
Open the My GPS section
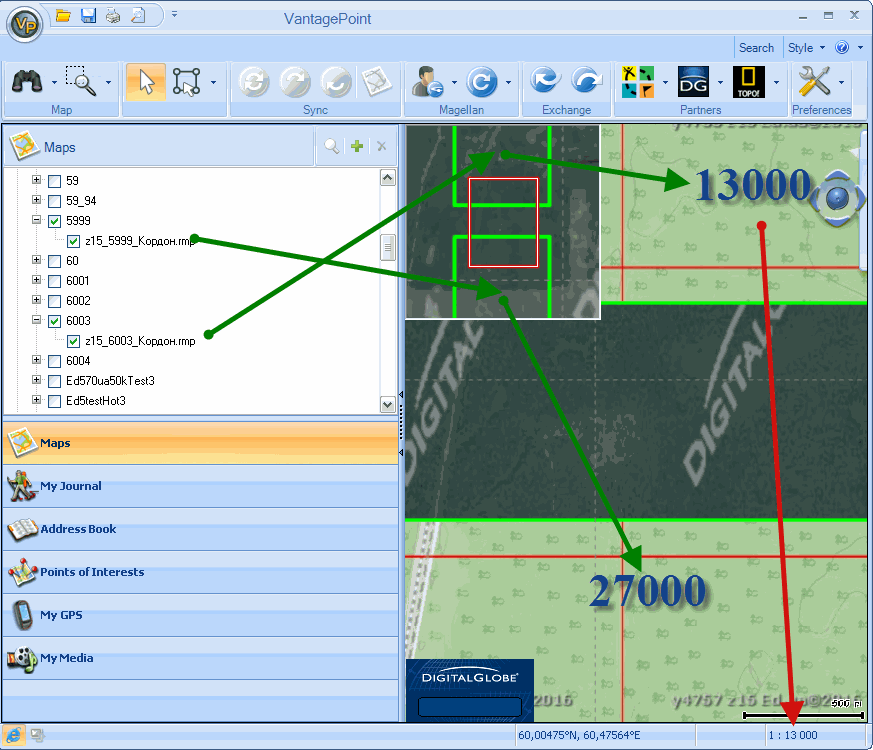(61, 615)
